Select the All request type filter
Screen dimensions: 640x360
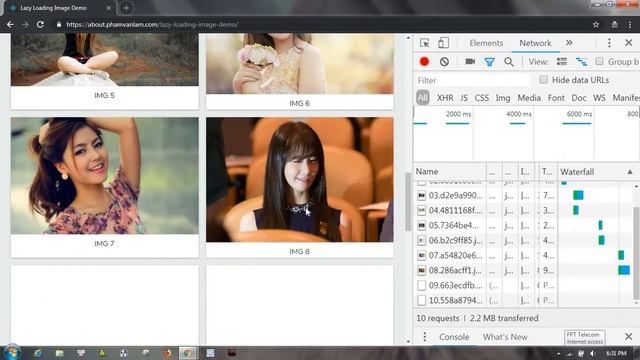tap(422, 98)
